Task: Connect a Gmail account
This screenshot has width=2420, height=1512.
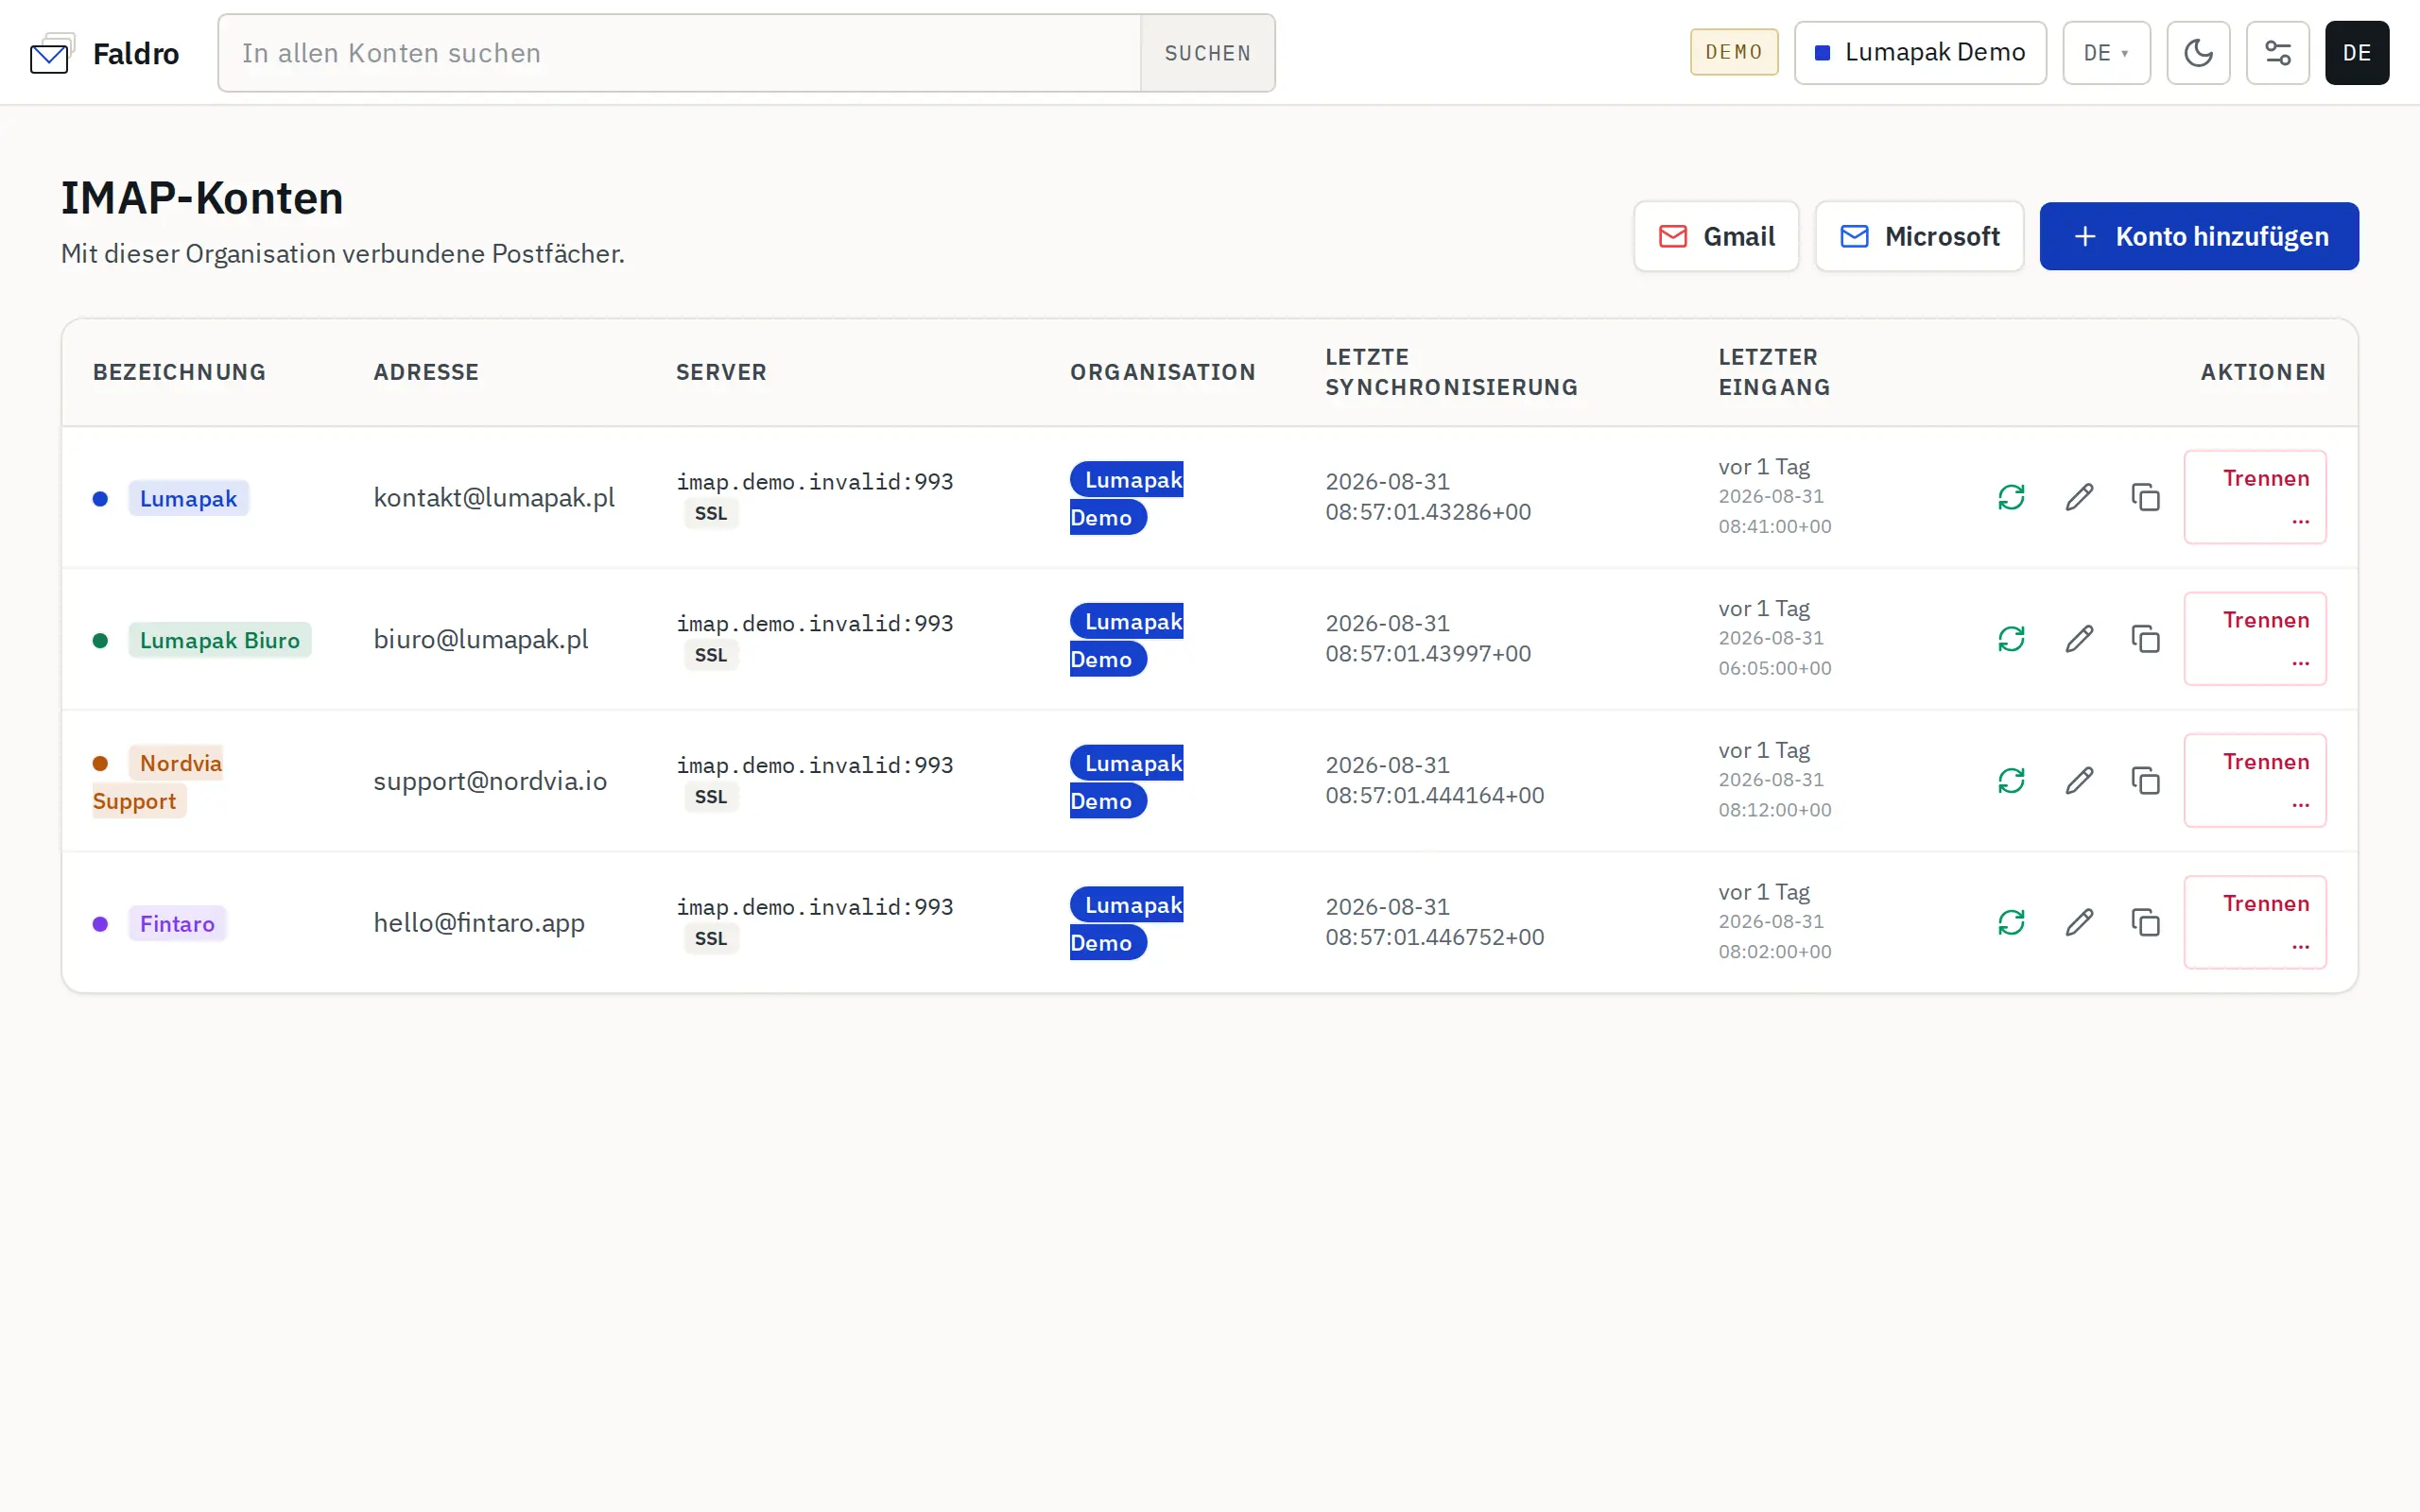Action: coord(1716,236)
